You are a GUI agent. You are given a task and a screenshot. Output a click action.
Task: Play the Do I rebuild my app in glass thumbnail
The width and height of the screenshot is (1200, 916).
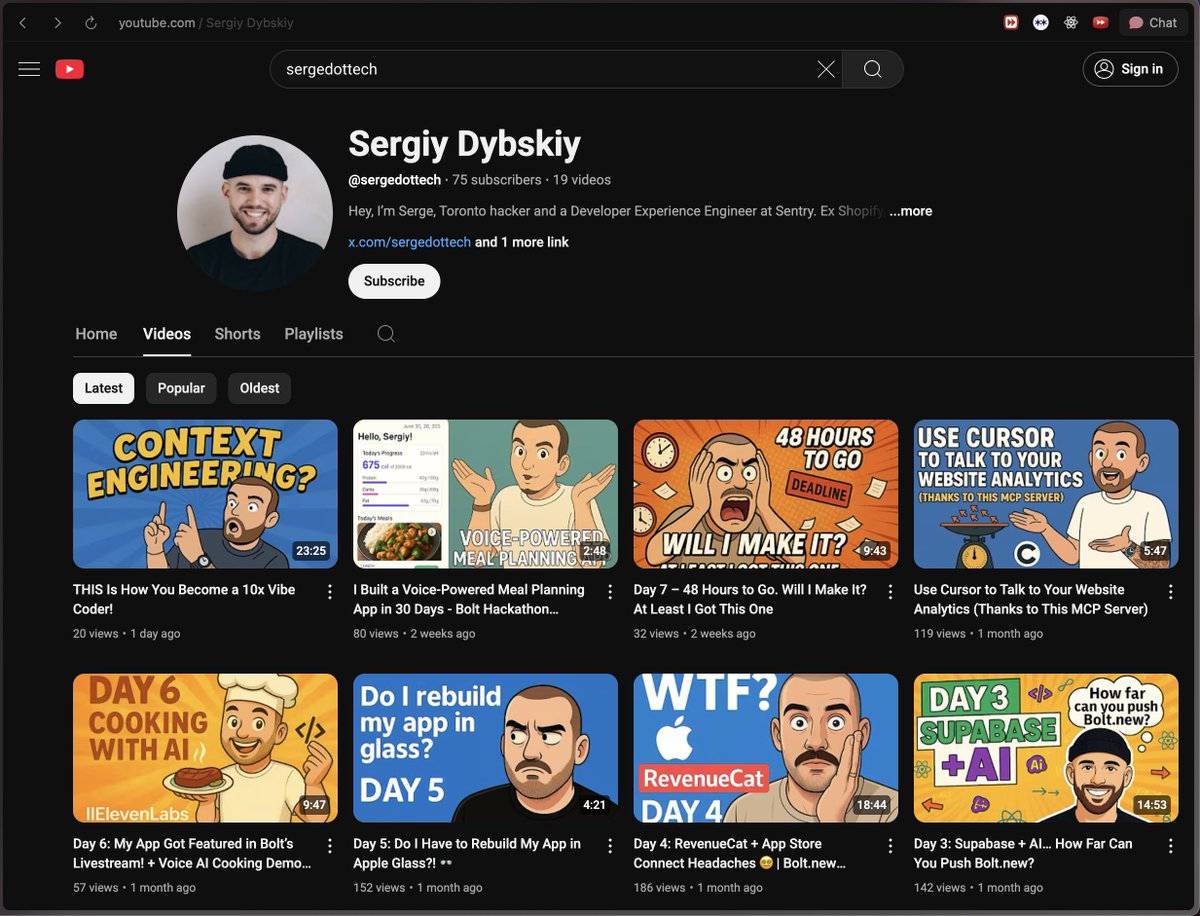pyautogui.click(x=485, y=748)
